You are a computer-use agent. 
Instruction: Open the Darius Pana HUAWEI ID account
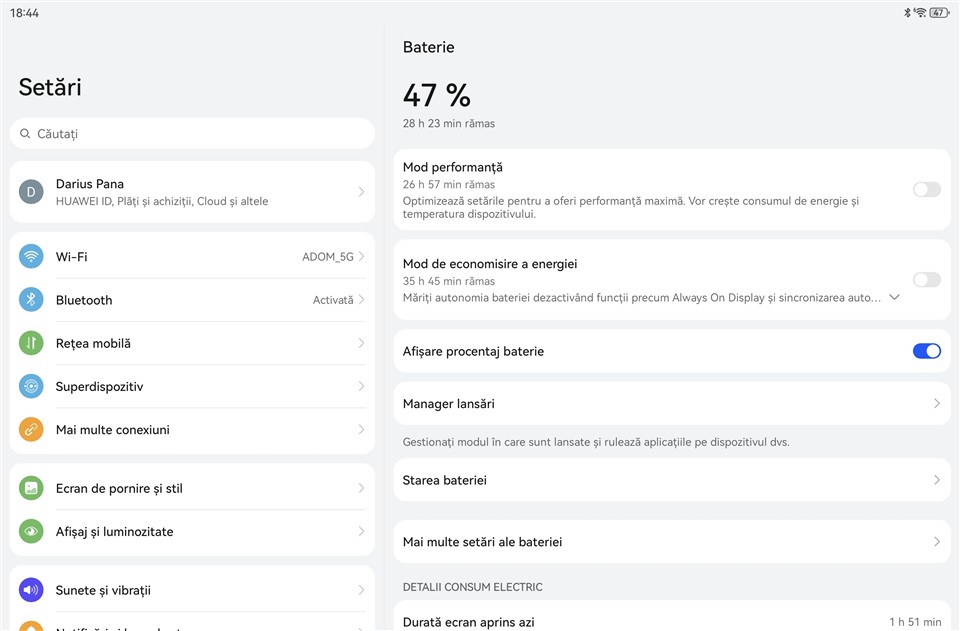click(x=192, y=192)
